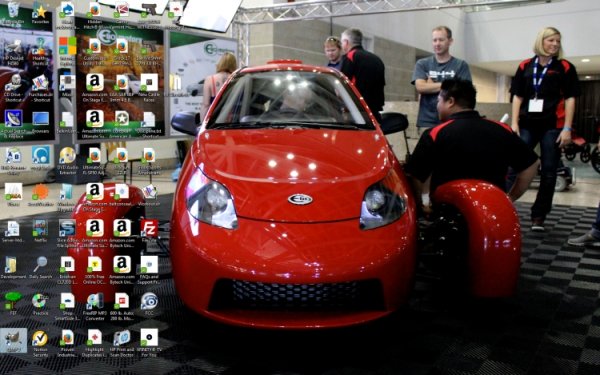The image size is (600, 375).
Task: Launch FreeRIP MP3 Converter
Action: [x=95, y=307]
